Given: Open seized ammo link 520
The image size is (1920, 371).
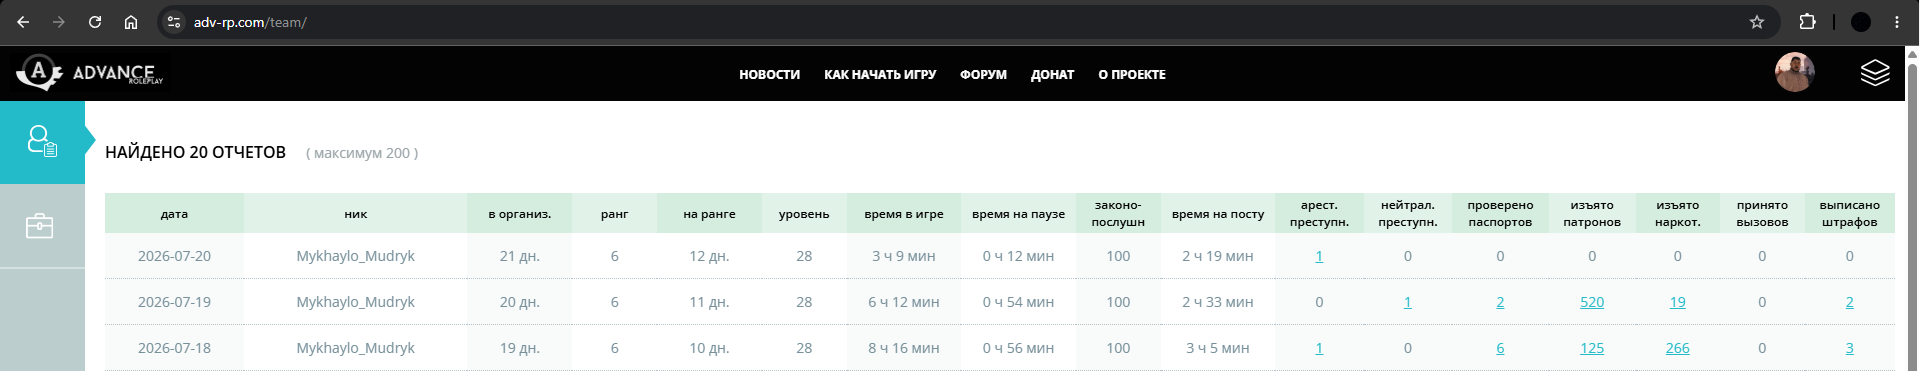Looking at the screenshot, I should click(x=1592, y=302).
